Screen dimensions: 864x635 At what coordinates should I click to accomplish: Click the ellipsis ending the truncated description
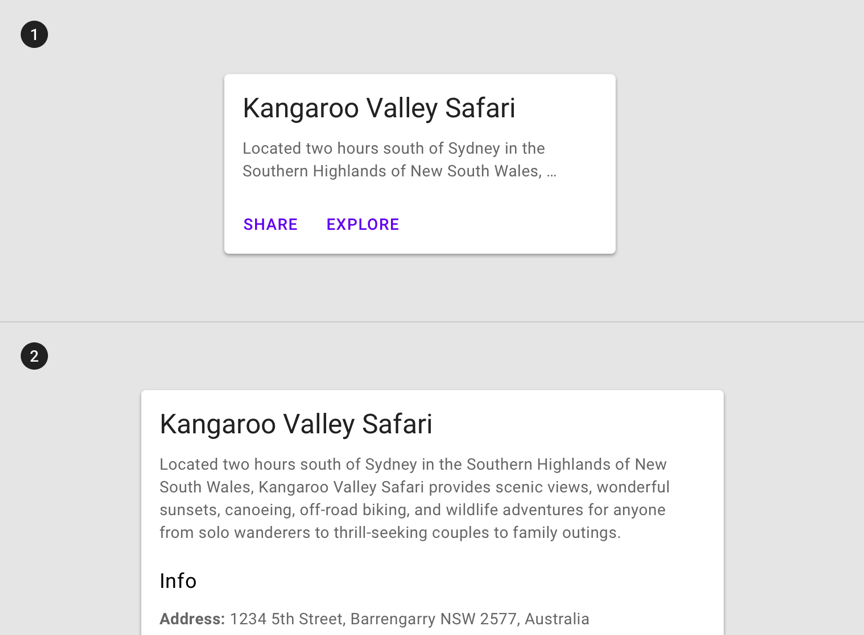[x=551, y=172]
